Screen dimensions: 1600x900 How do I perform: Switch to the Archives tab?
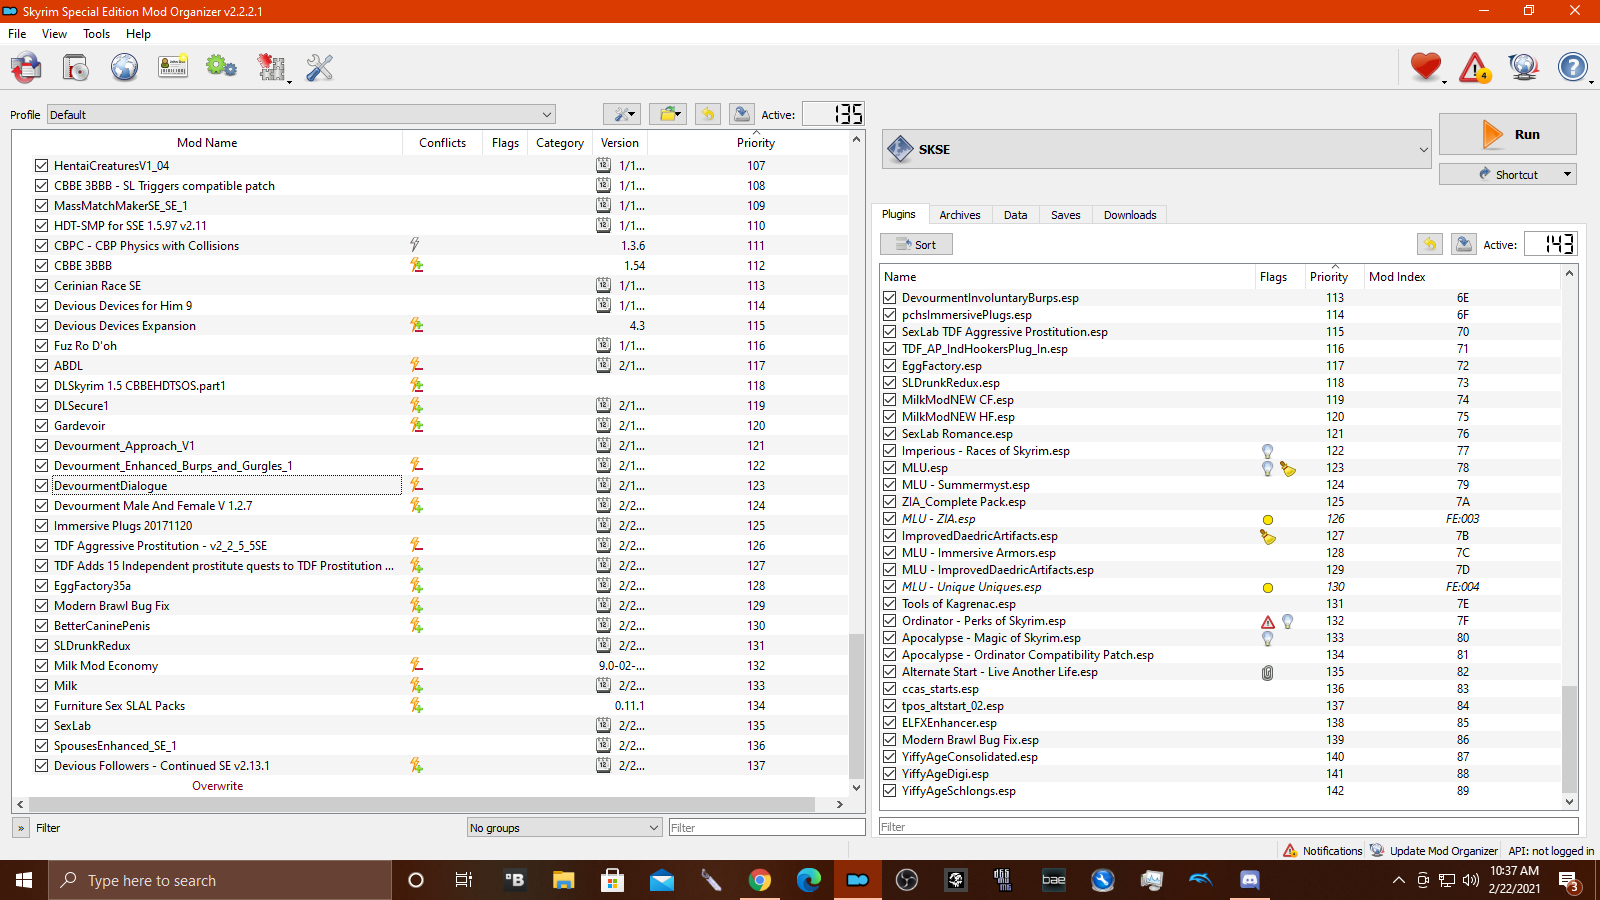[959, 215]
